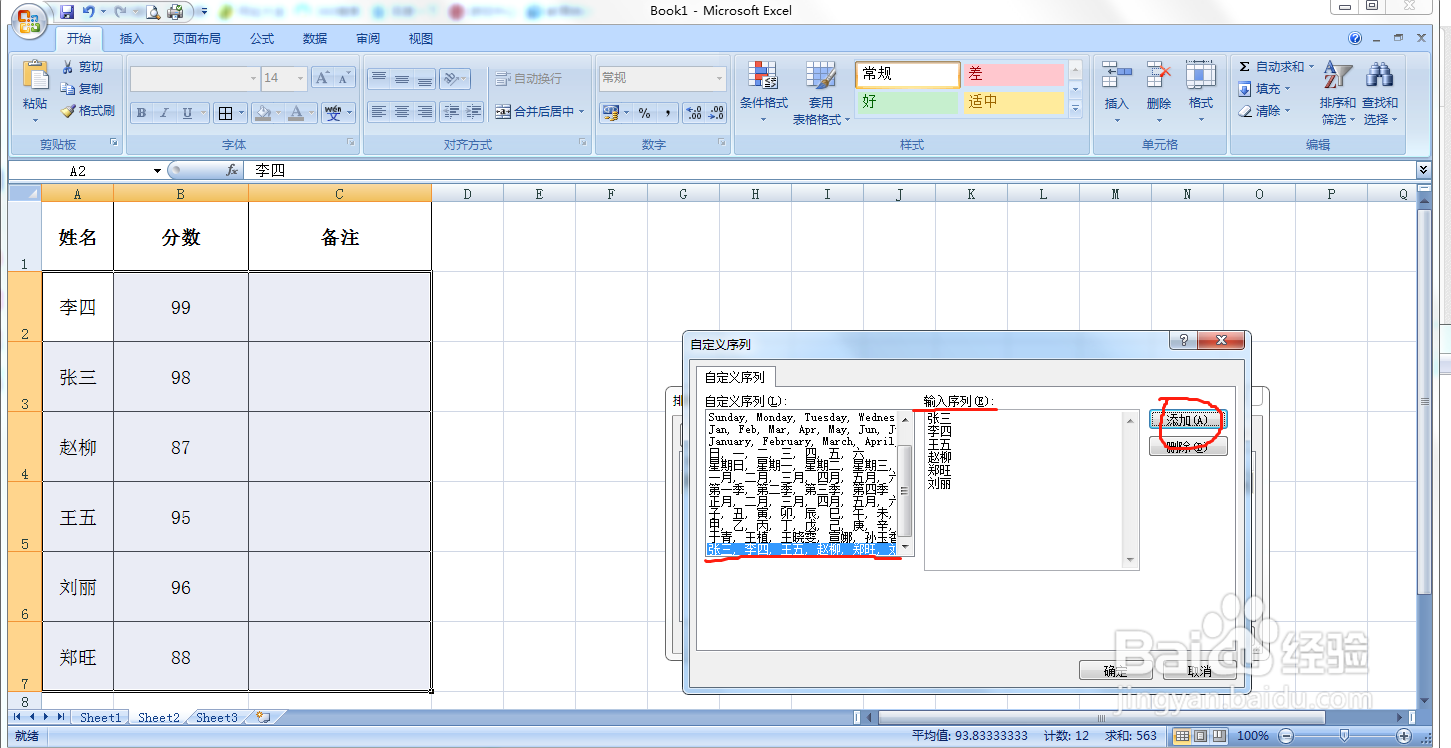Viewport: 1451px width, 748px height.
Task: Open 排序和筛选 menu button
Action: (x=1337, y=93)
